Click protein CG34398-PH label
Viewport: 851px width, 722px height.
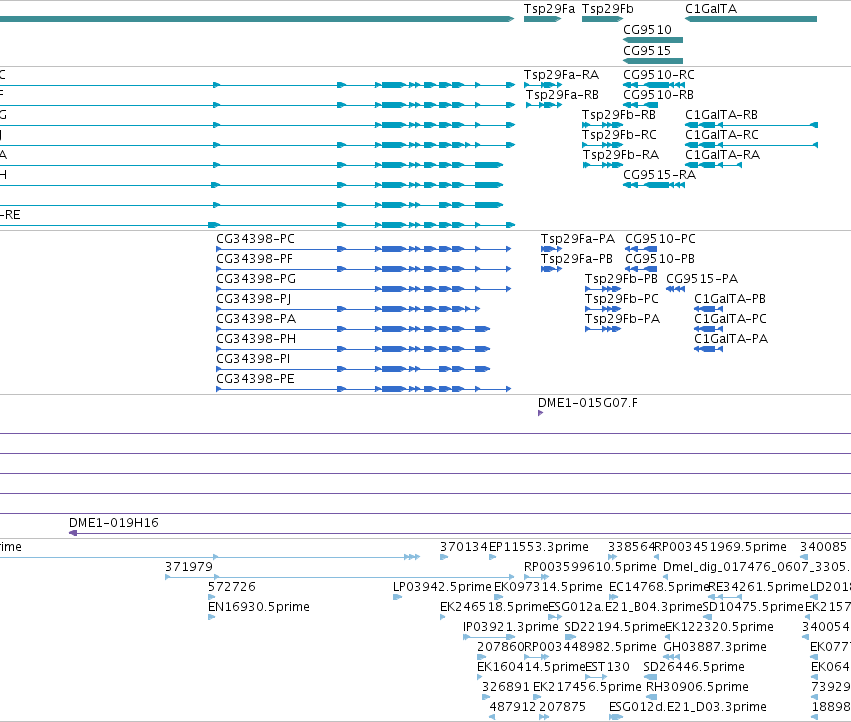pyautogui.click(x=256, y=339)
